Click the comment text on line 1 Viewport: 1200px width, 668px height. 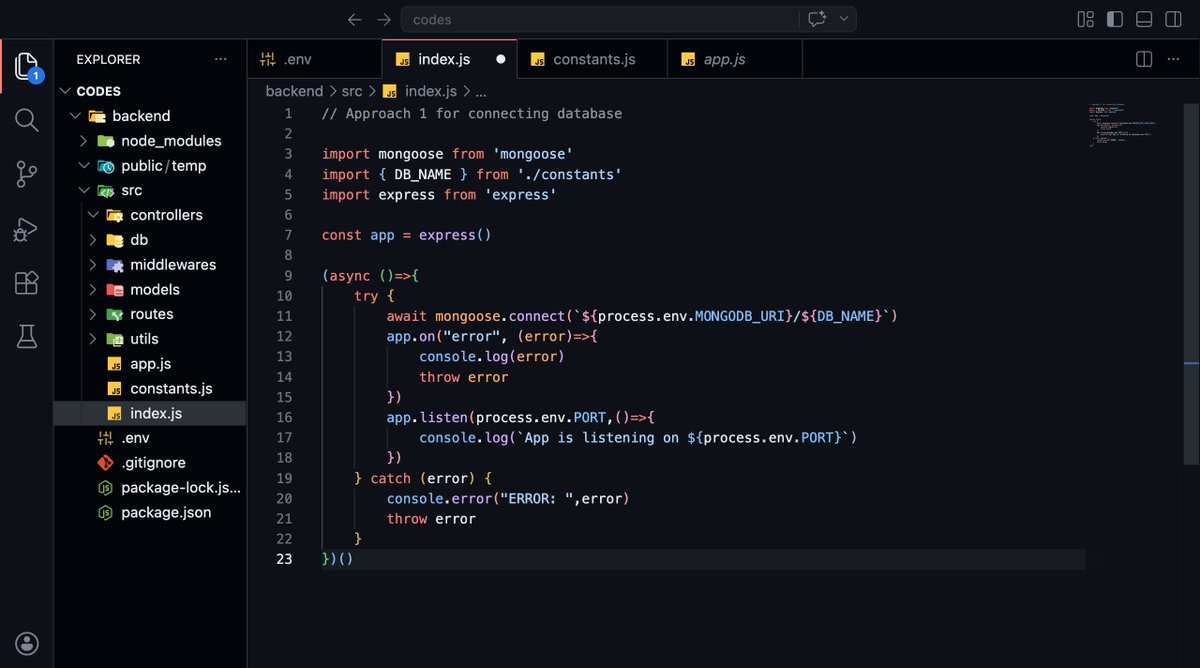pos(472,114)
